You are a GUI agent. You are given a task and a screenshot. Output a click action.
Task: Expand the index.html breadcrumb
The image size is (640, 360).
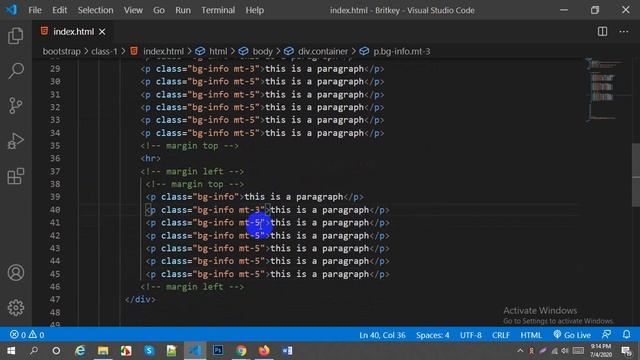[157, 51]
